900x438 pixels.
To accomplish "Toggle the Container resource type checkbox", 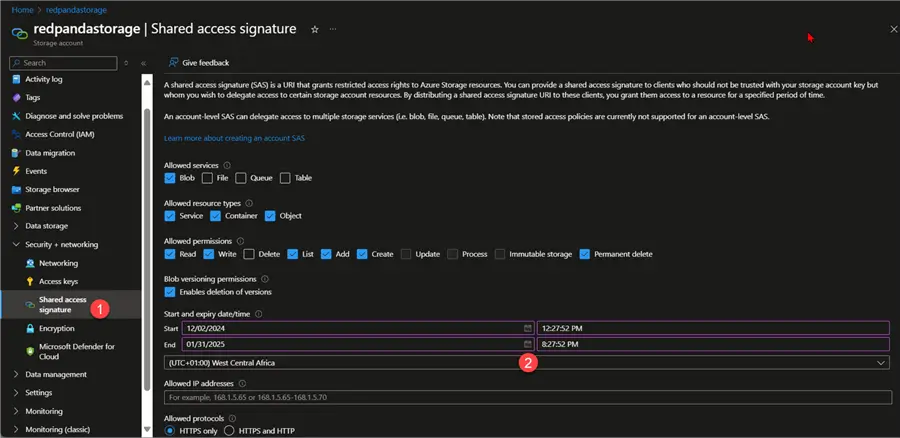I will click(215, 216).
